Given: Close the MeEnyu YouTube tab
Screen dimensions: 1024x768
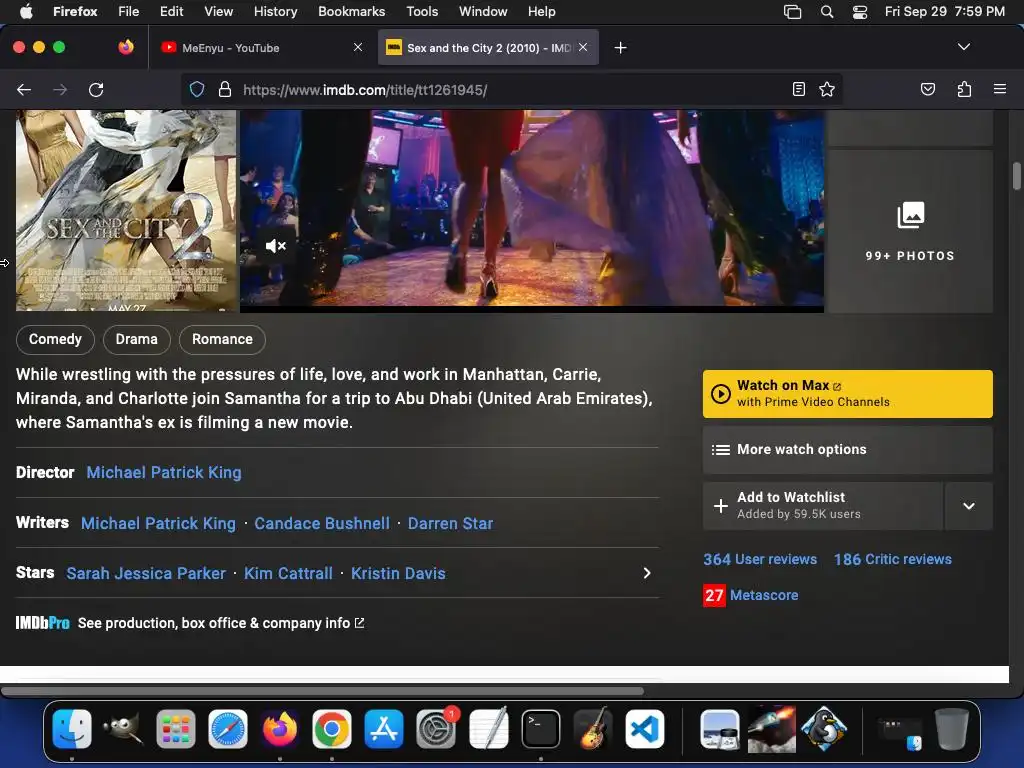Looking at the screenshot, I should [x=358, y=47].
